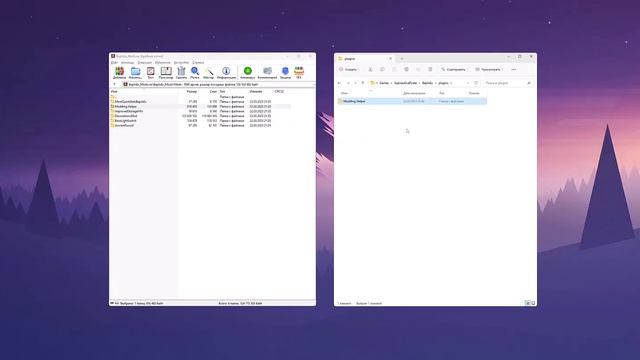Click the Cut scissors icon in Explorer toolbar

coord(370,69)
